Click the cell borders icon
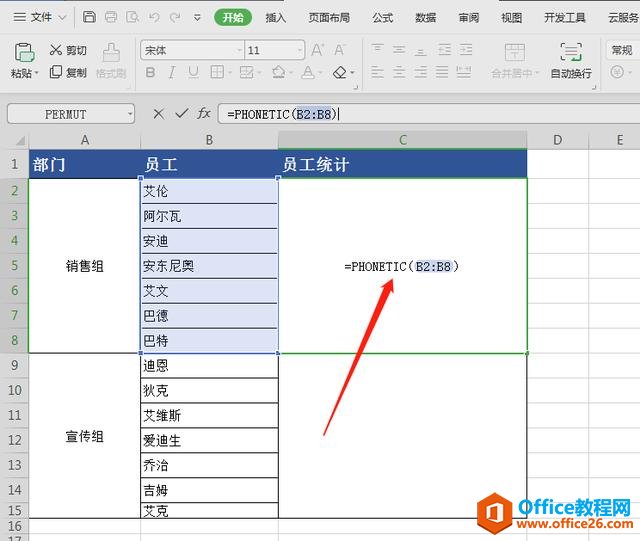This screenshot has width=640, height=541. 217,73
